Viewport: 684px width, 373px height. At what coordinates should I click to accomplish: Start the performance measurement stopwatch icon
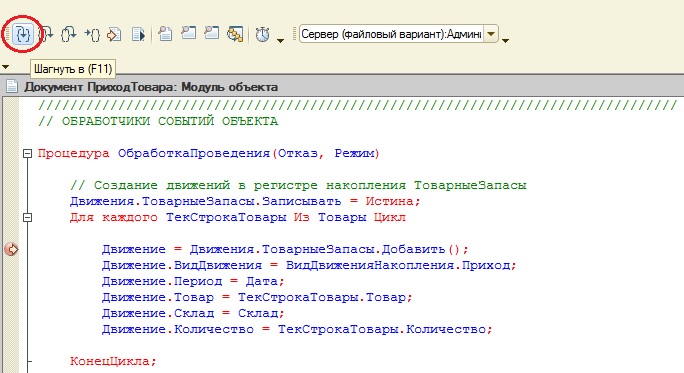(262, 34)
